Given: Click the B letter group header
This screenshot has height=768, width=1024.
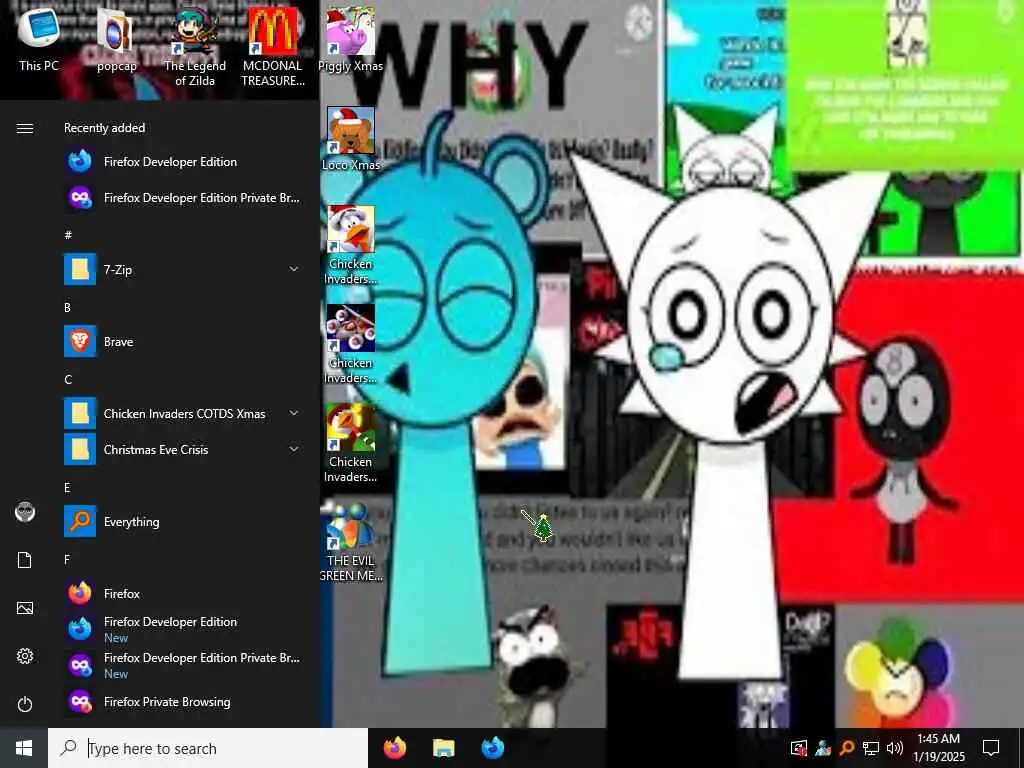Looking at the screenshot, I should point(67,307).
